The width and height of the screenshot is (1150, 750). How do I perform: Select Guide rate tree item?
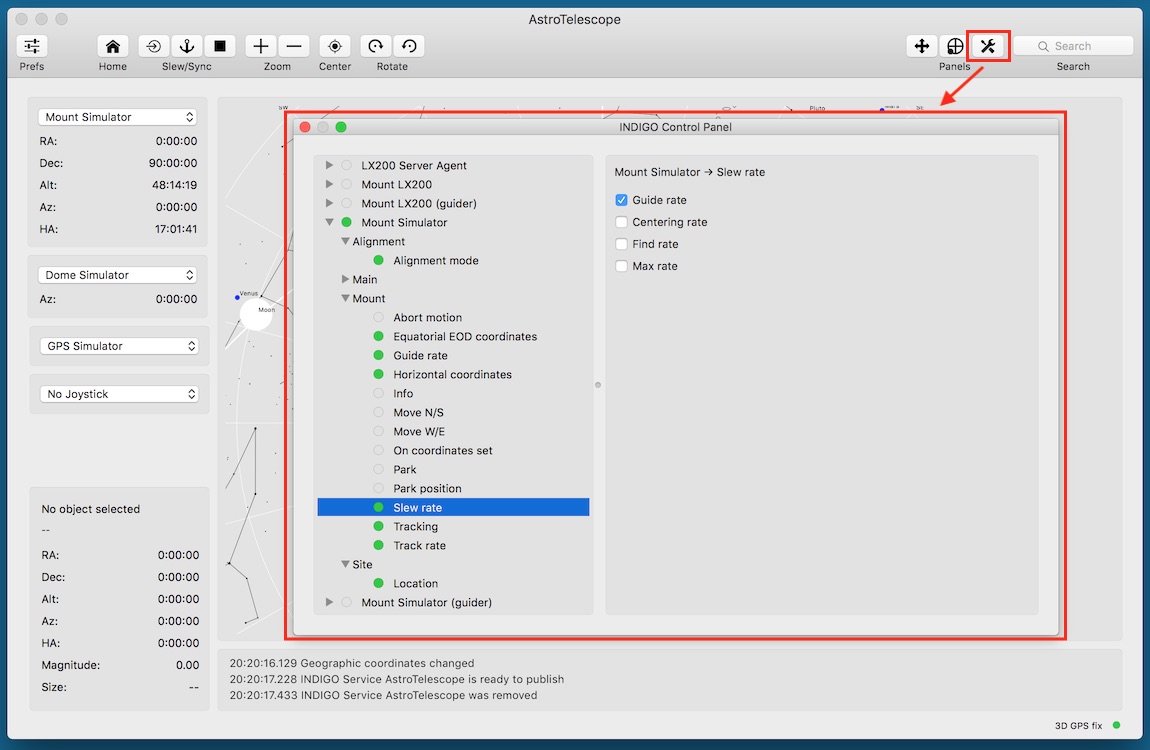420,356
